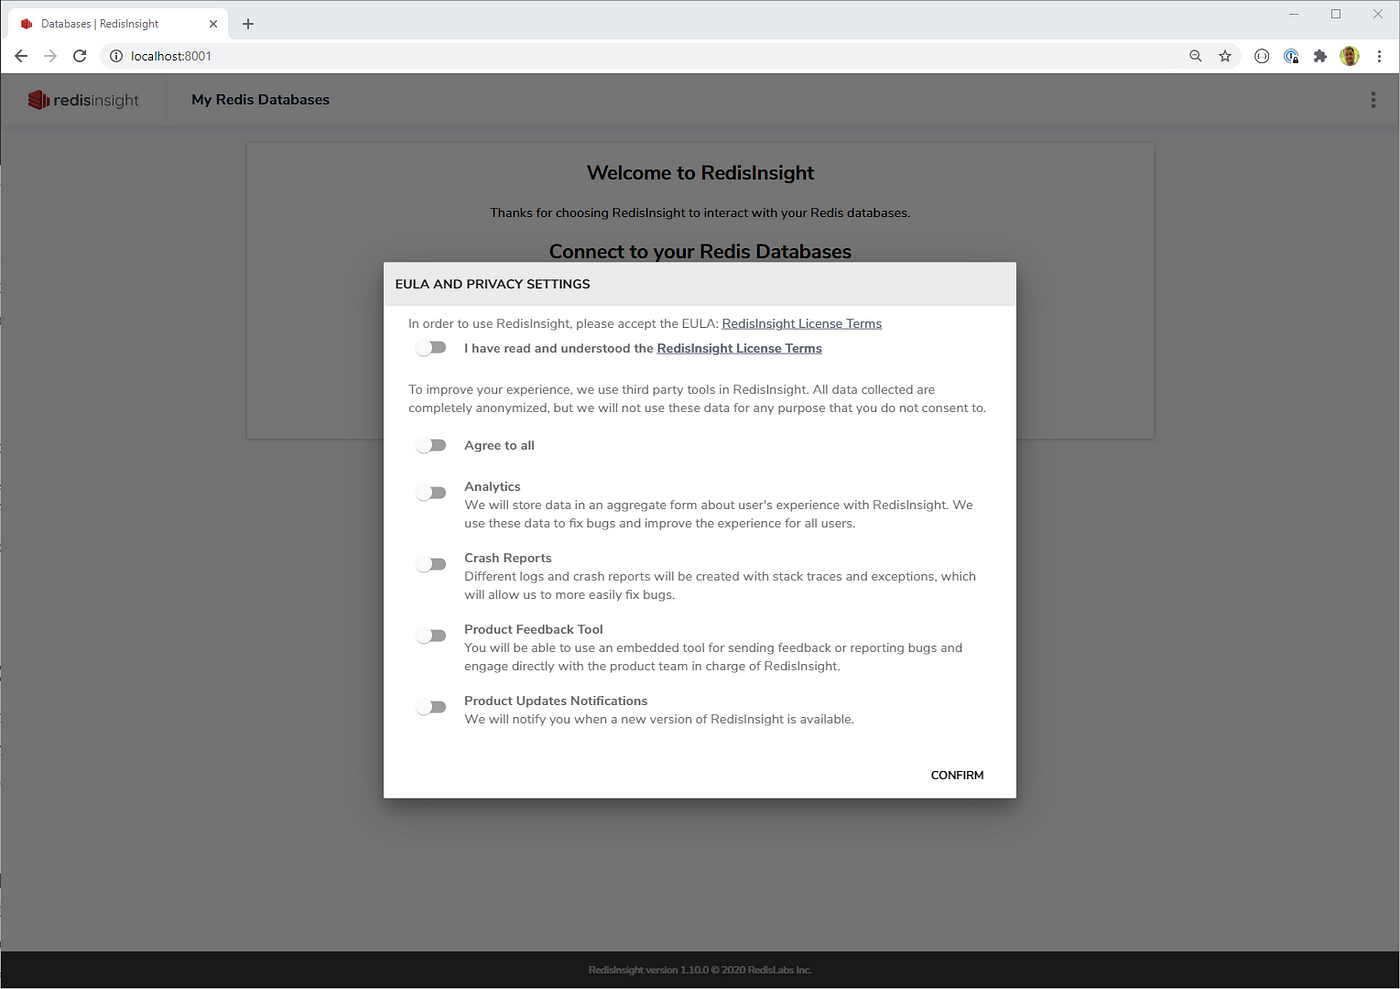Go back in browser history
This screenshot has height=989, width=1400.
(x=21, y=56)
